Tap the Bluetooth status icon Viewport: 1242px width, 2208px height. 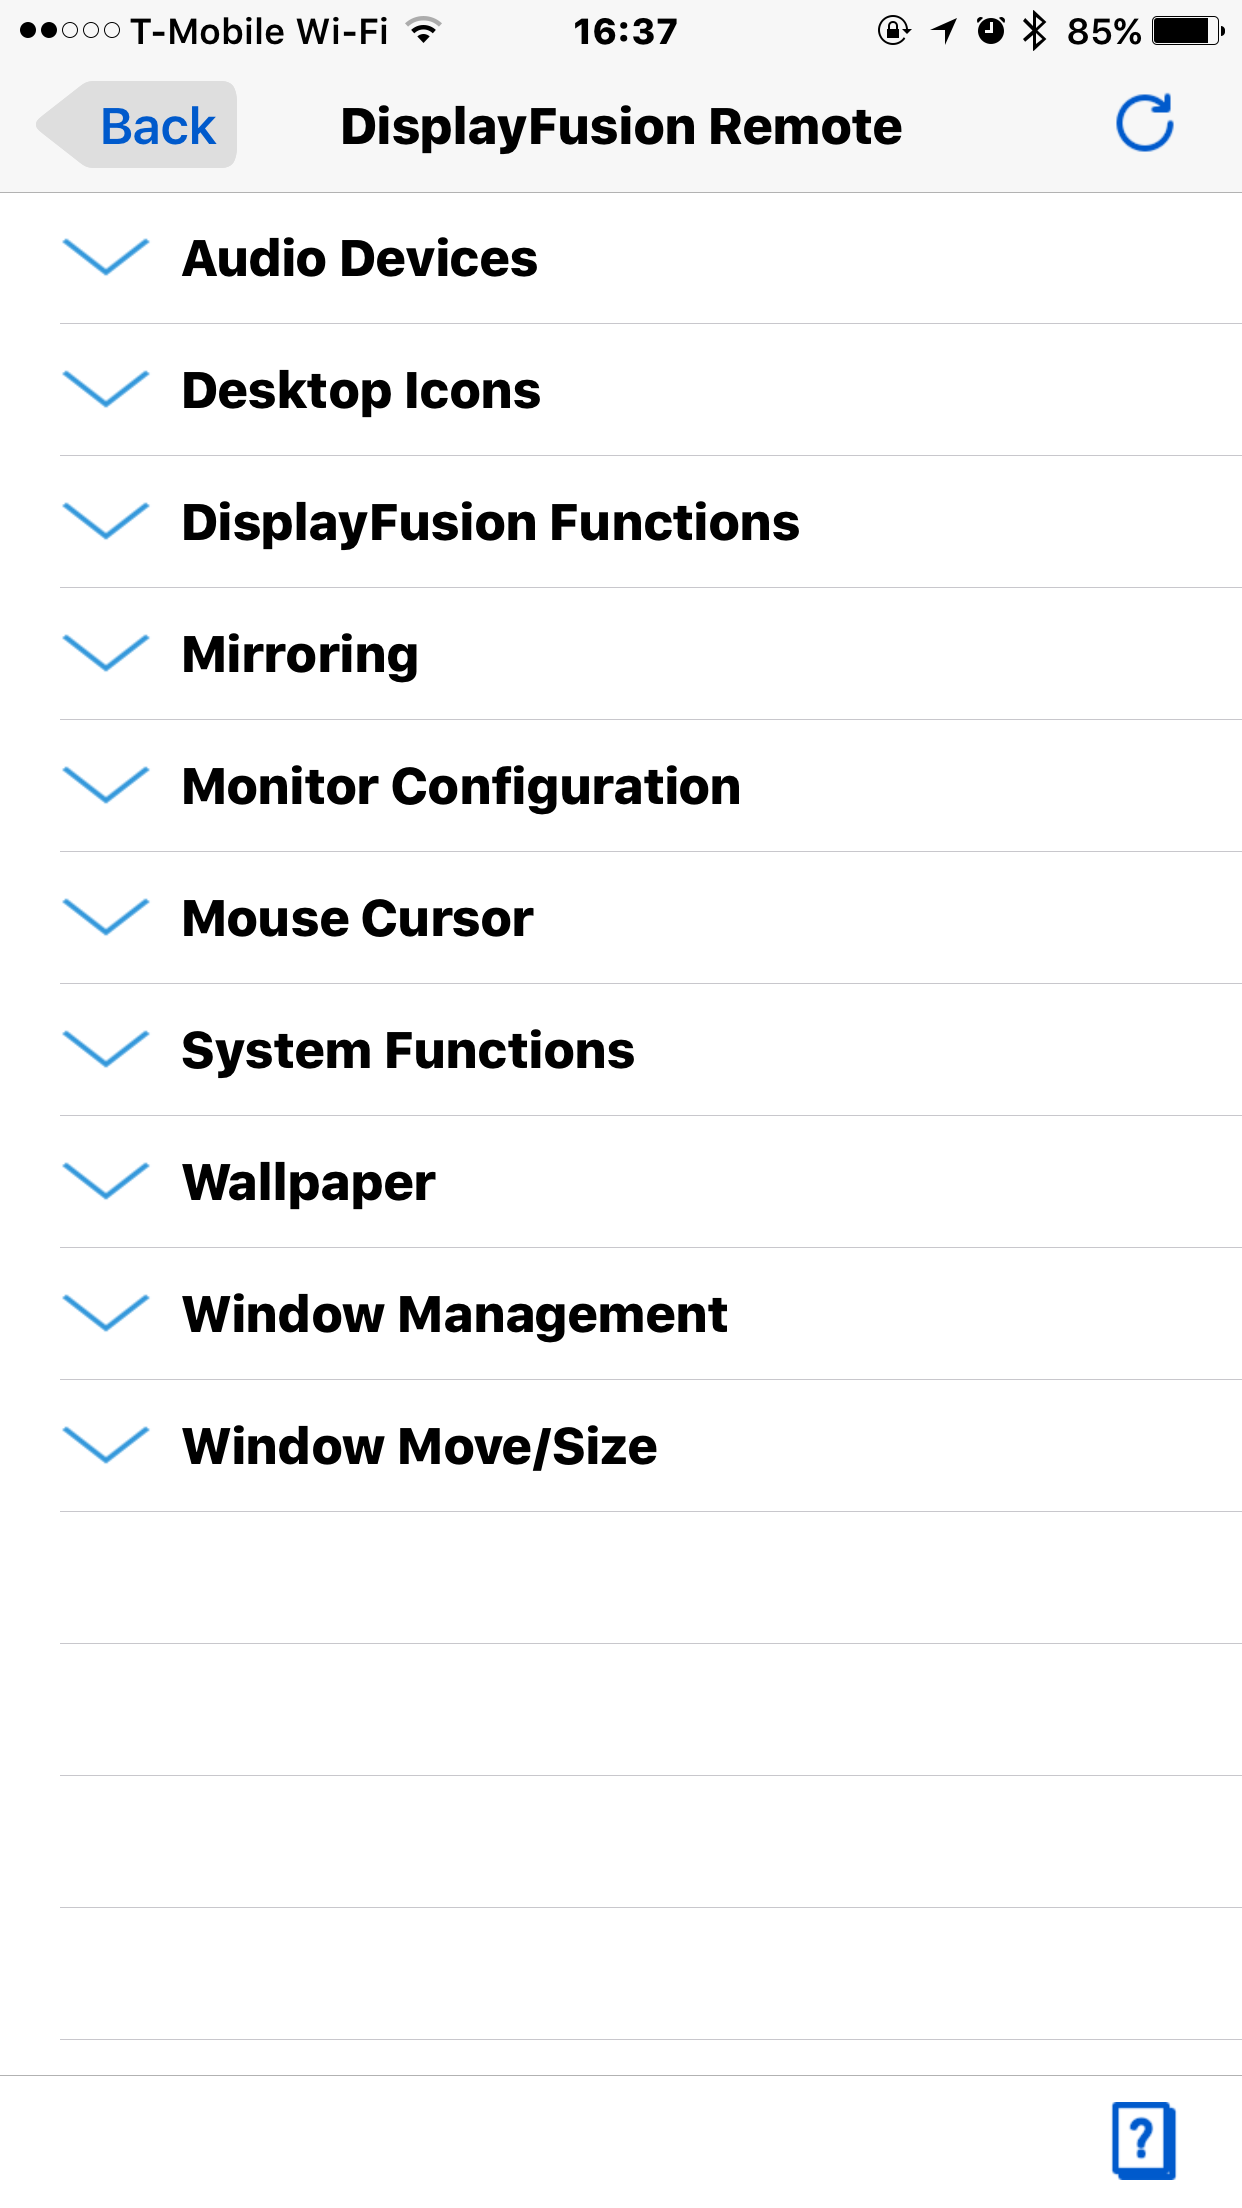[1035, 31]
